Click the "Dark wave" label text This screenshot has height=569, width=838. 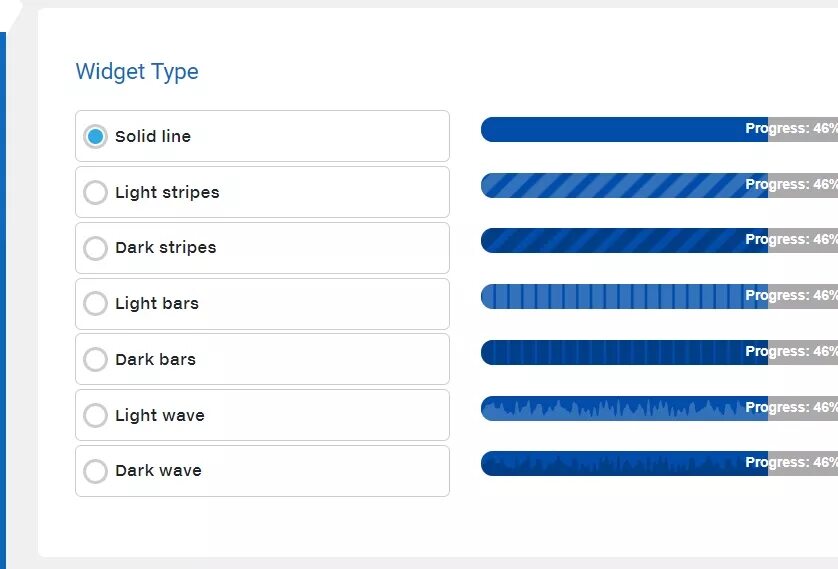(x=158, y=471)
